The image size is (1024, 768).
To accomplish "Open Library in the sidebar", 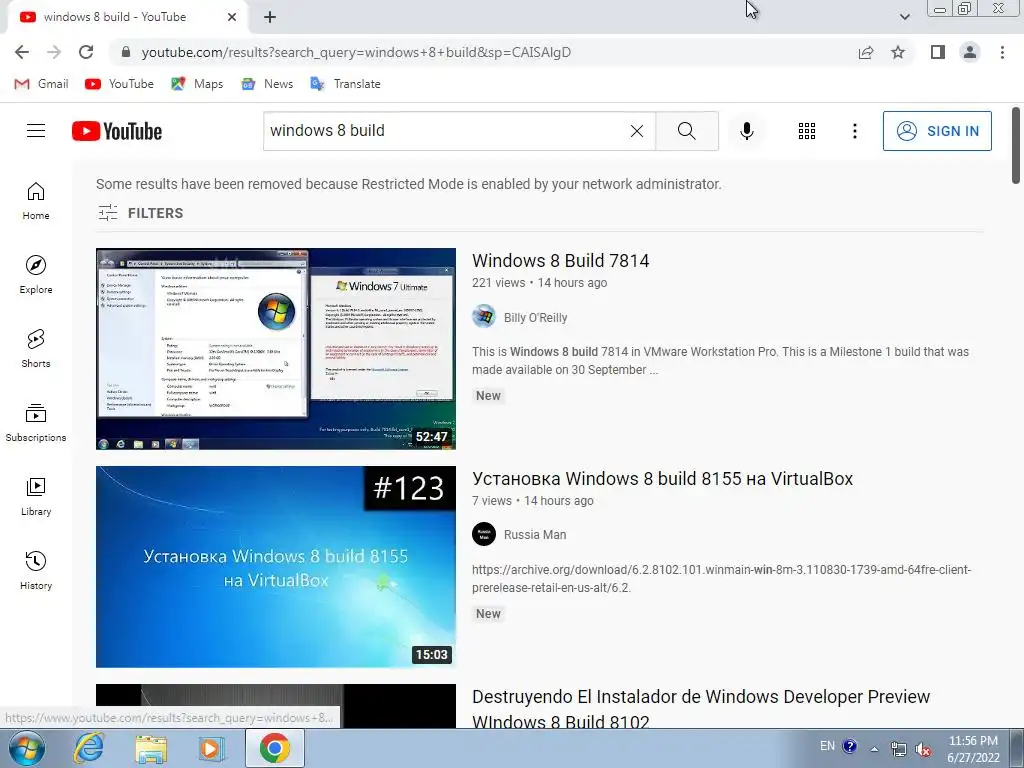I will pyautogui.click(x=36, y=496).
